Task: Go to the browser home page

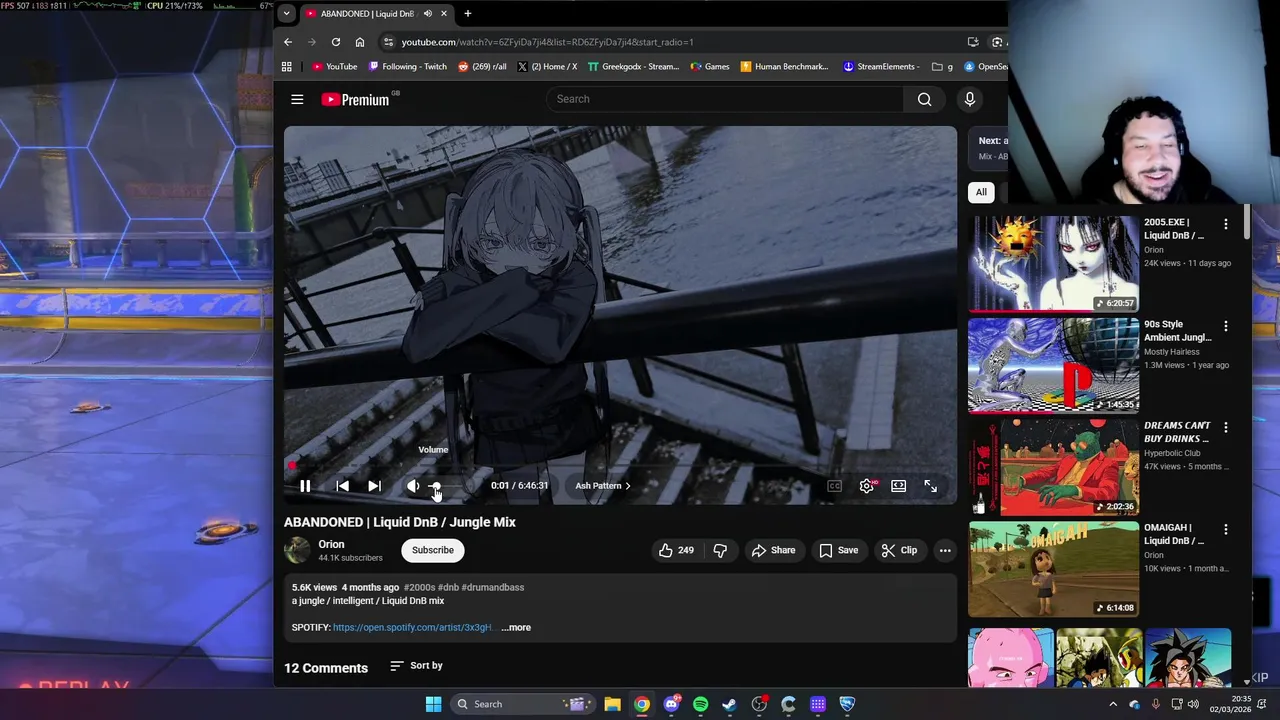Action: pyautogui.click(x=360, y=42)
